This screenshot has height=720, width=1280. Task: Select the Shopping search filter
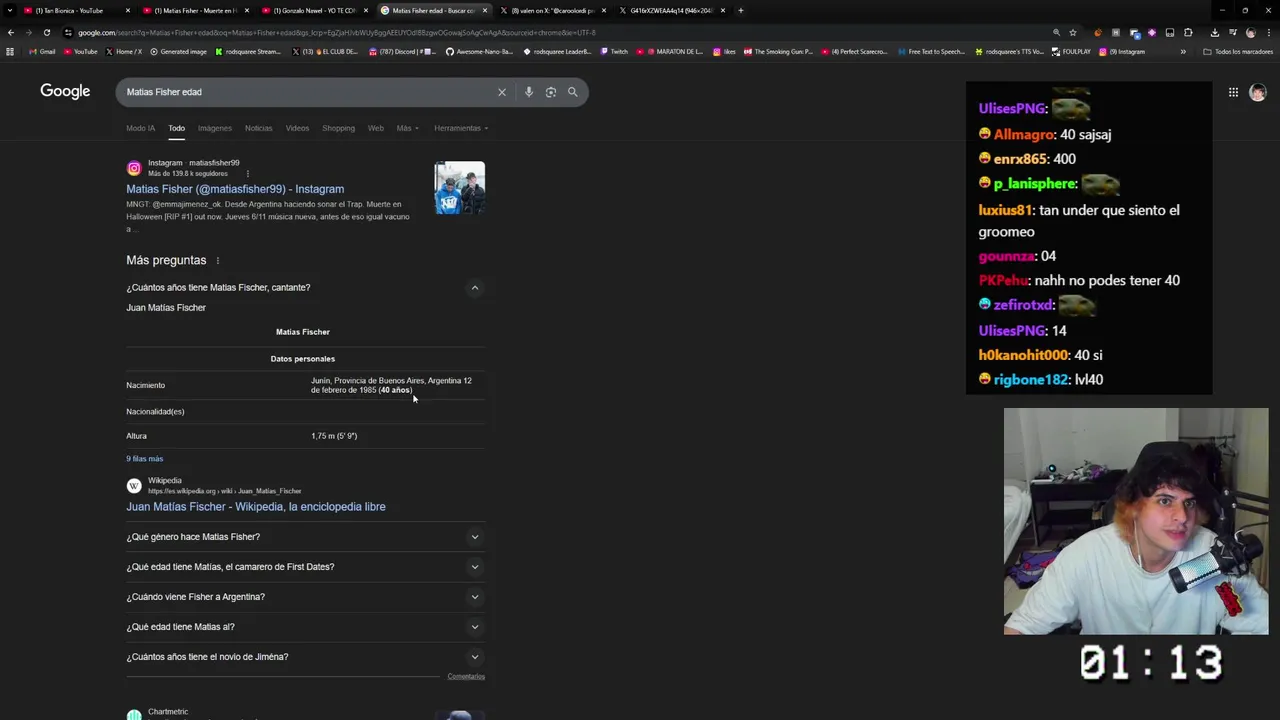tap(338, 128)
